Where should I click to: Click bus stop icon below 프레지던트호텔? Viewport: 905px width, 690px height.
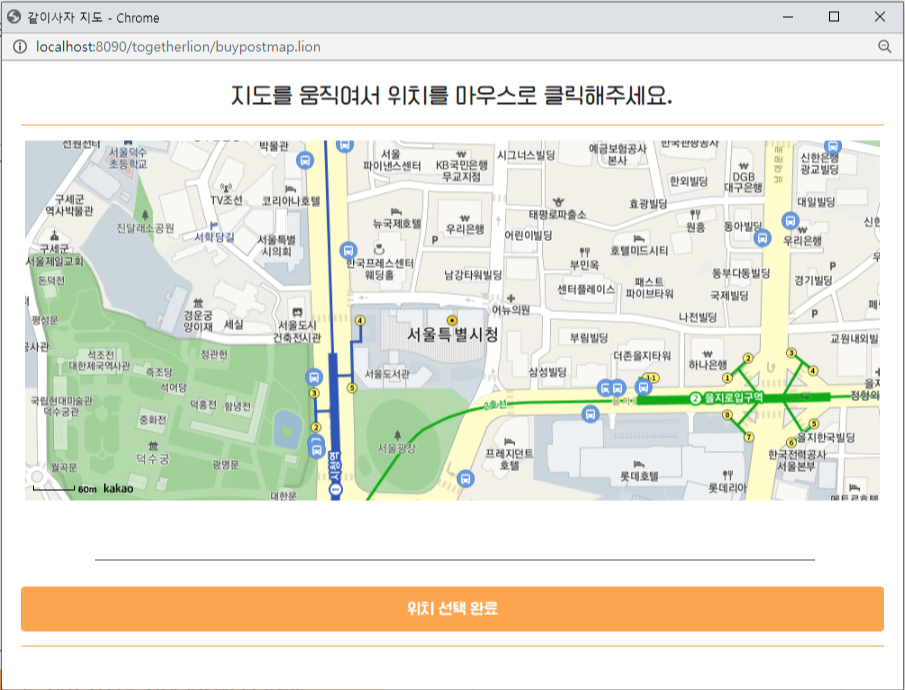466,479
